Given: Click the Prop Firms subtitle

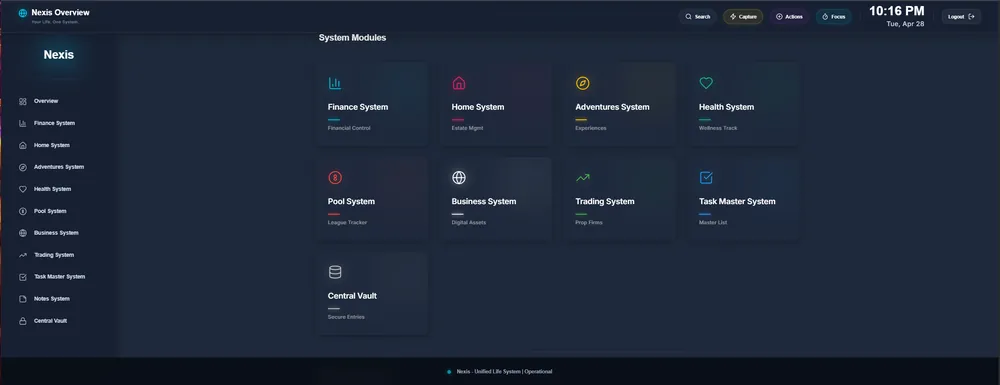Looking at the screenshot, I should coord(589,222).
